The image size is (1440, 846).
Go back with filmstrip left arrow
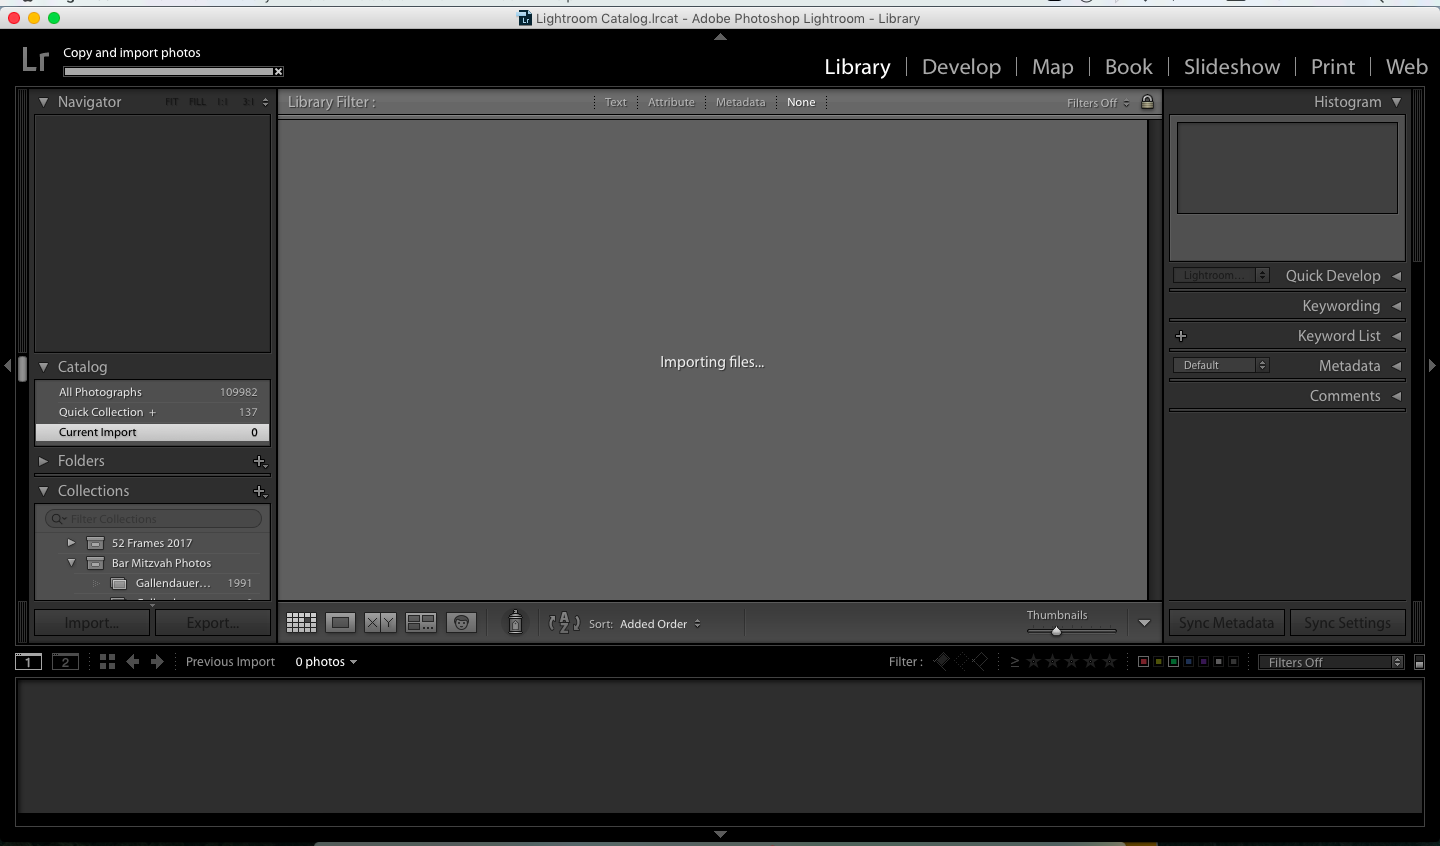click(x=132, y=662)
